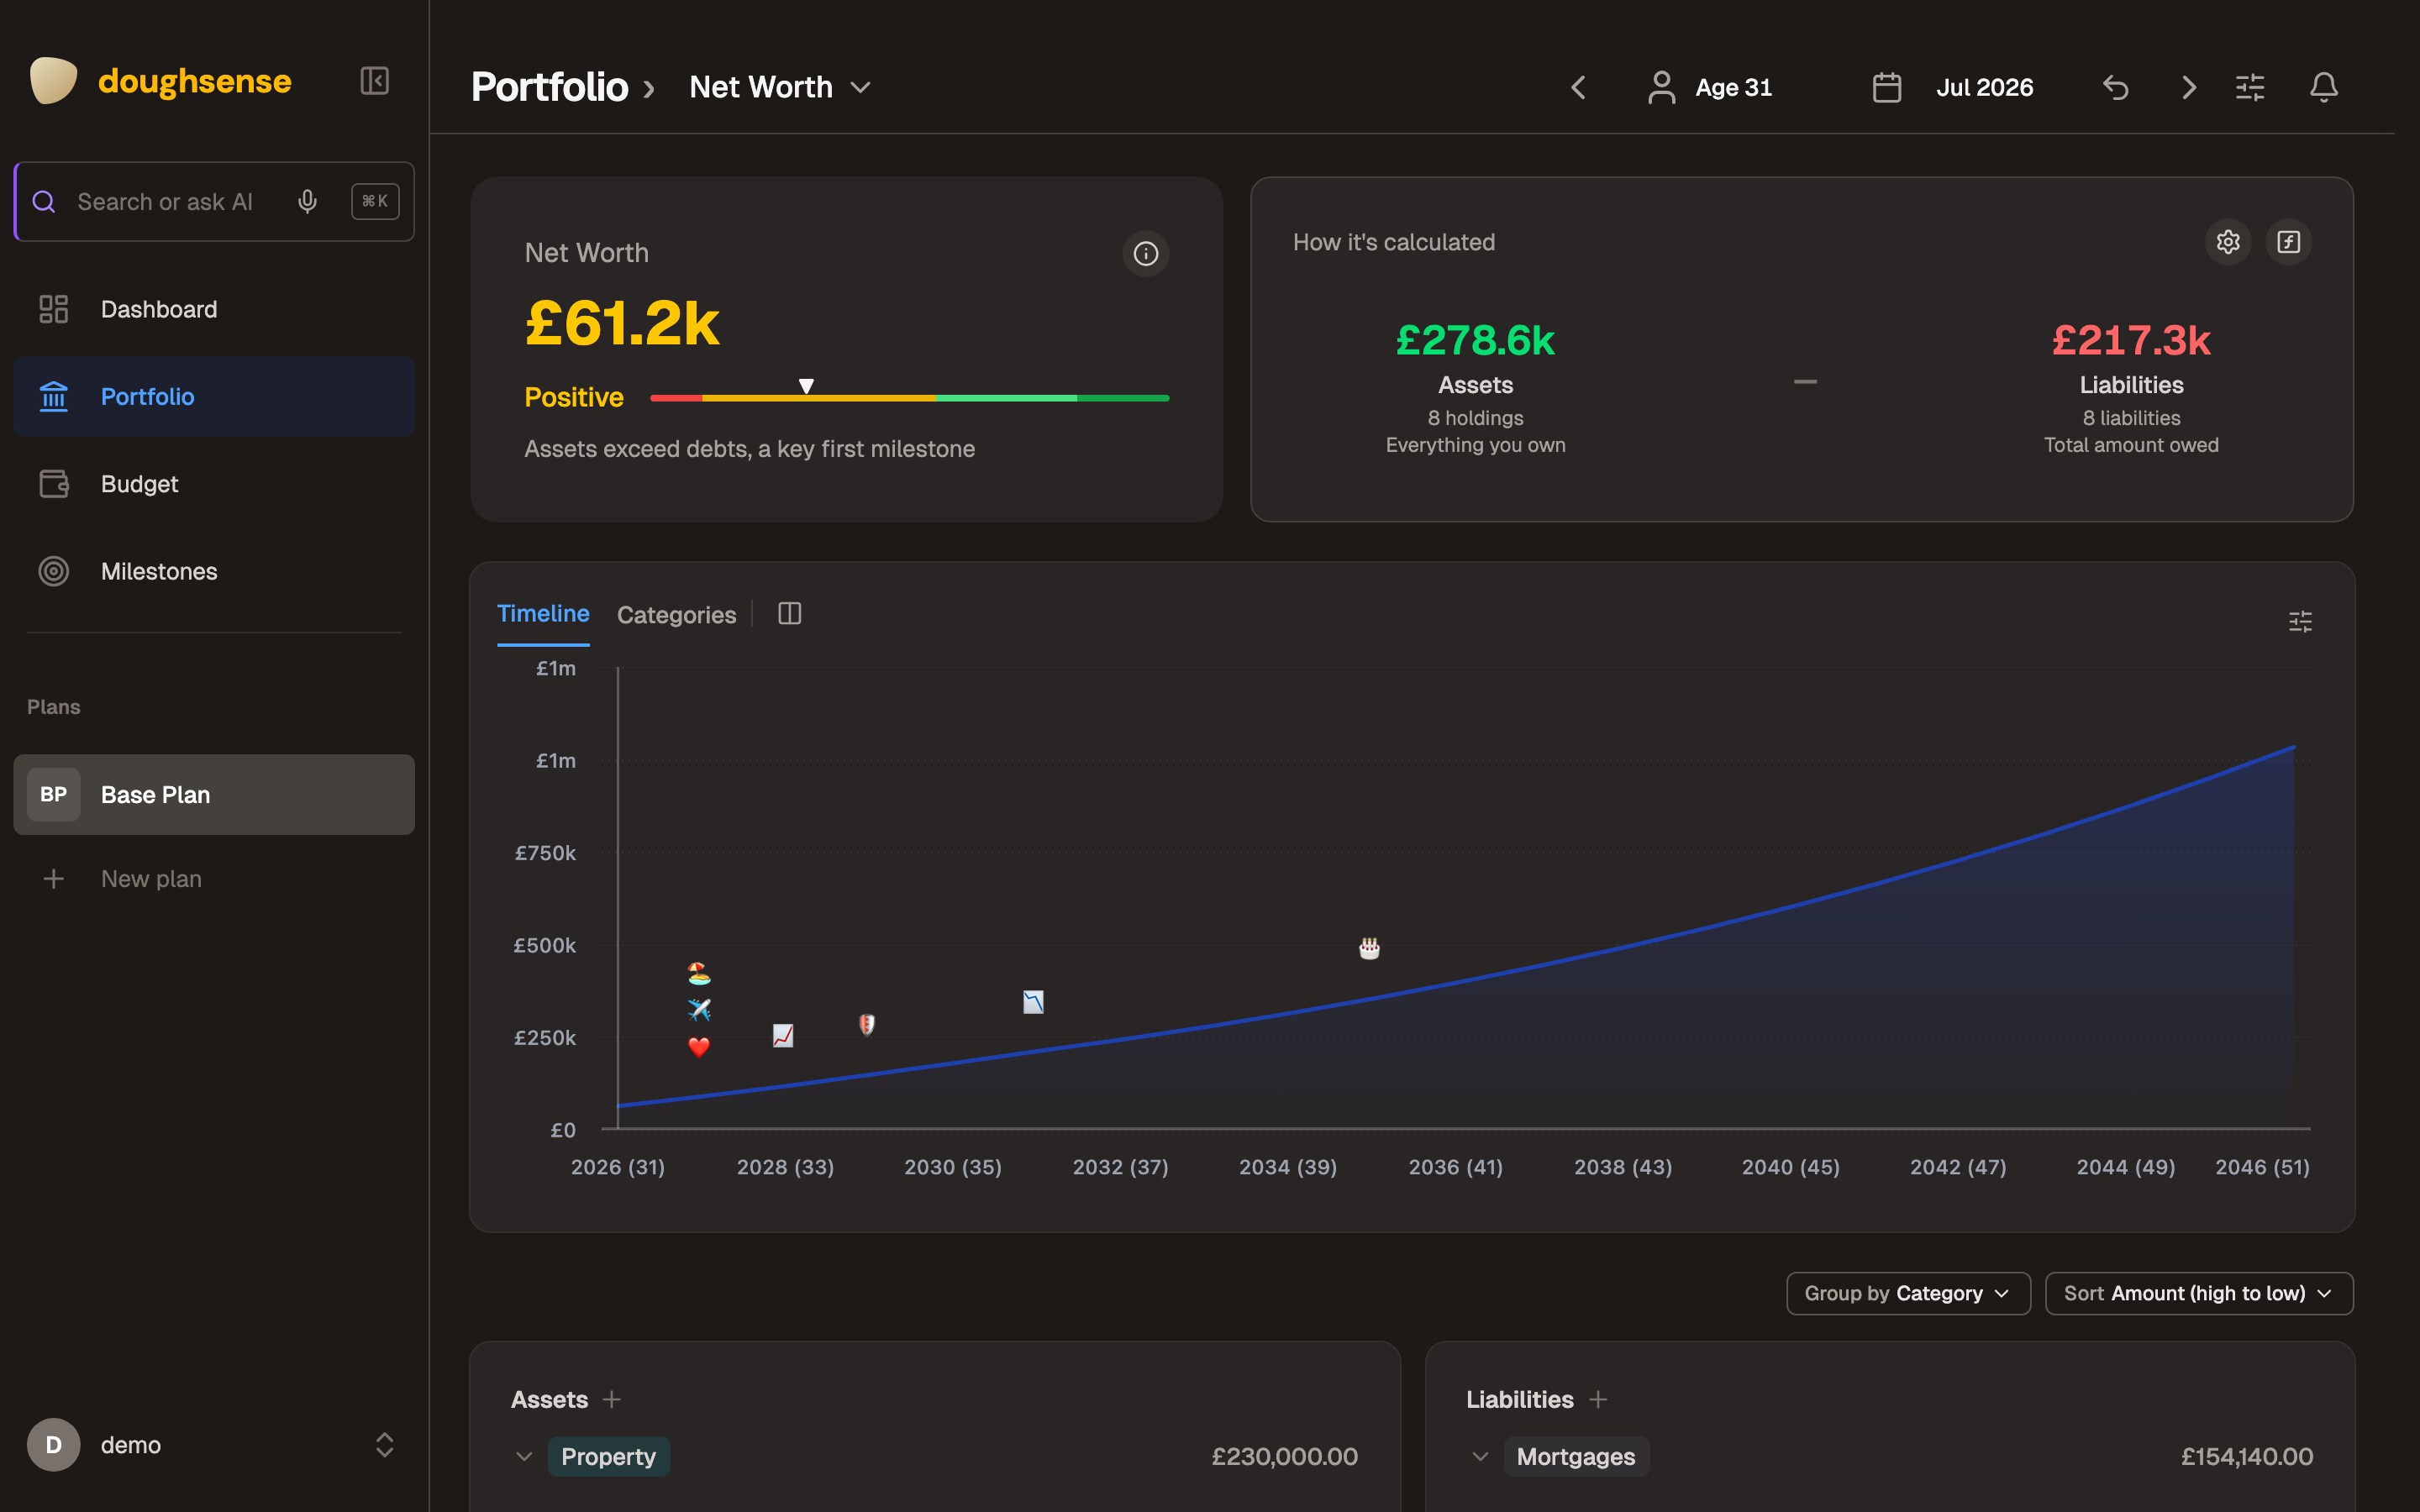Create a New plan
The height and width of the screenshot is (1512, 2420).
(x=214, y=878)
